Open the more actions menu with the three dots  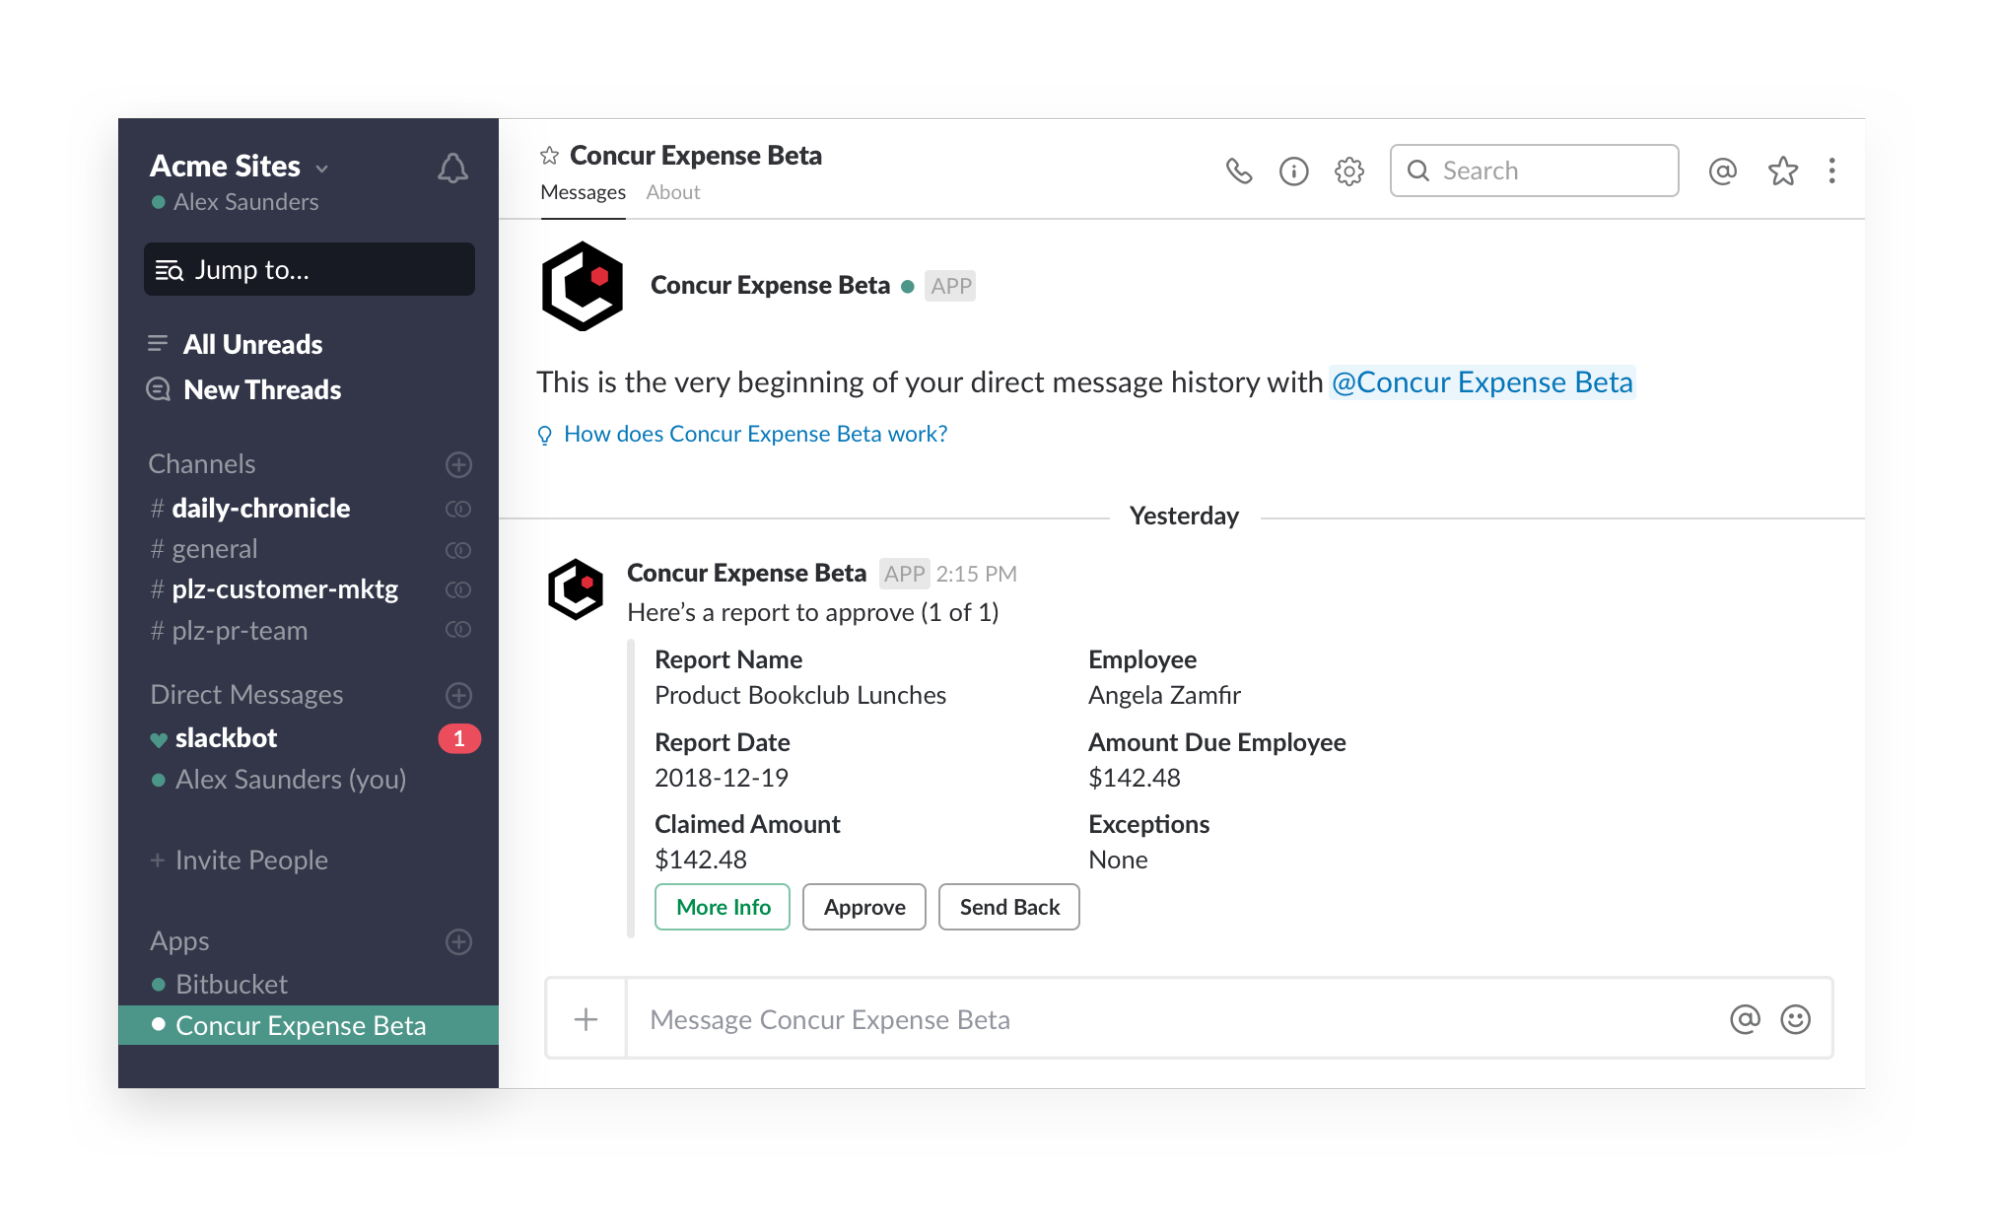click(1832, 171)
